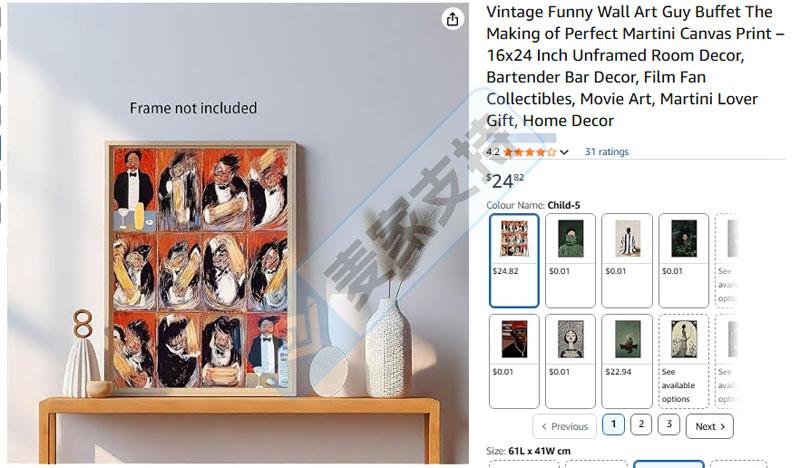Select the Child-5 martini print swatch

click(514, 260)
